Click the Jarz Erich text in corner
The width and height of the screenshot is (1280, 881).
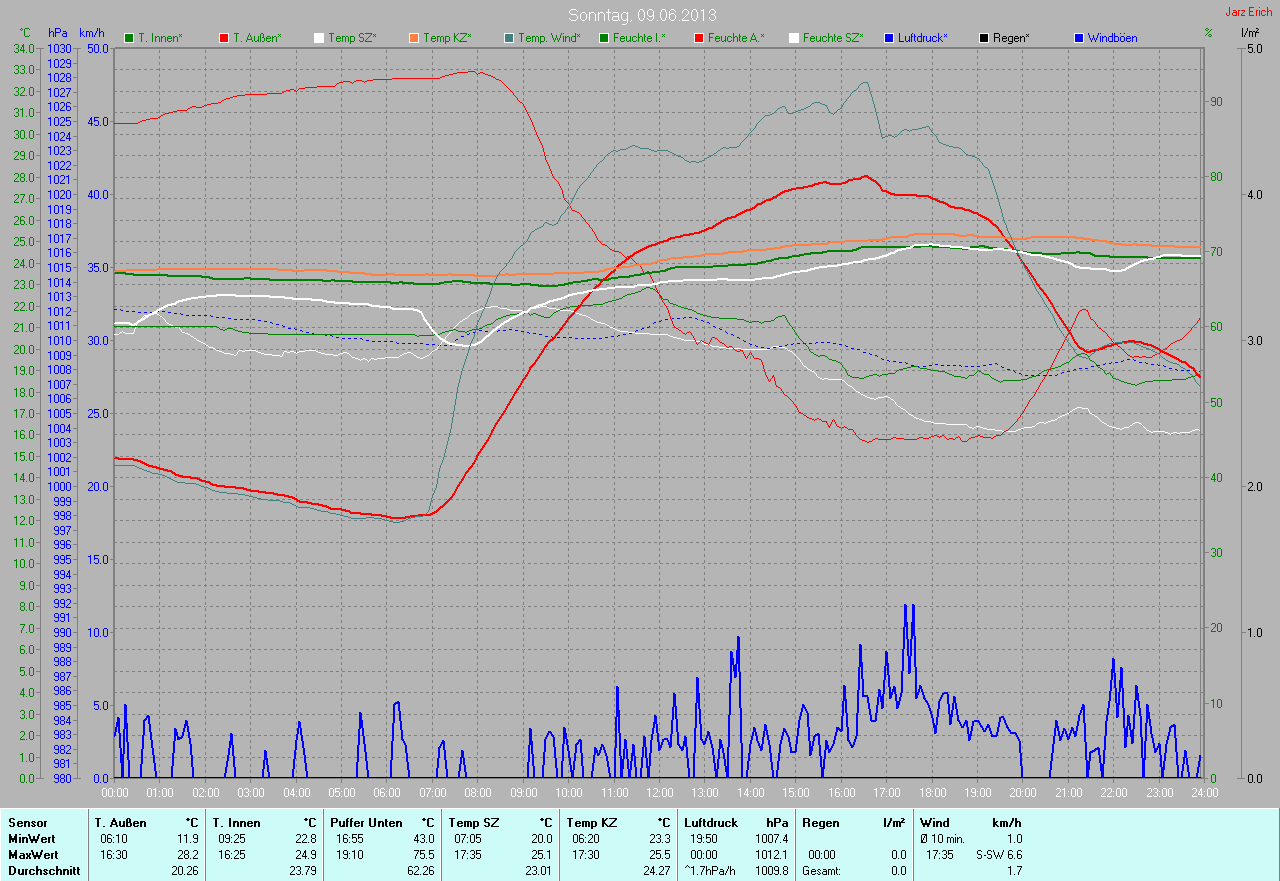tap(1248, 12)
